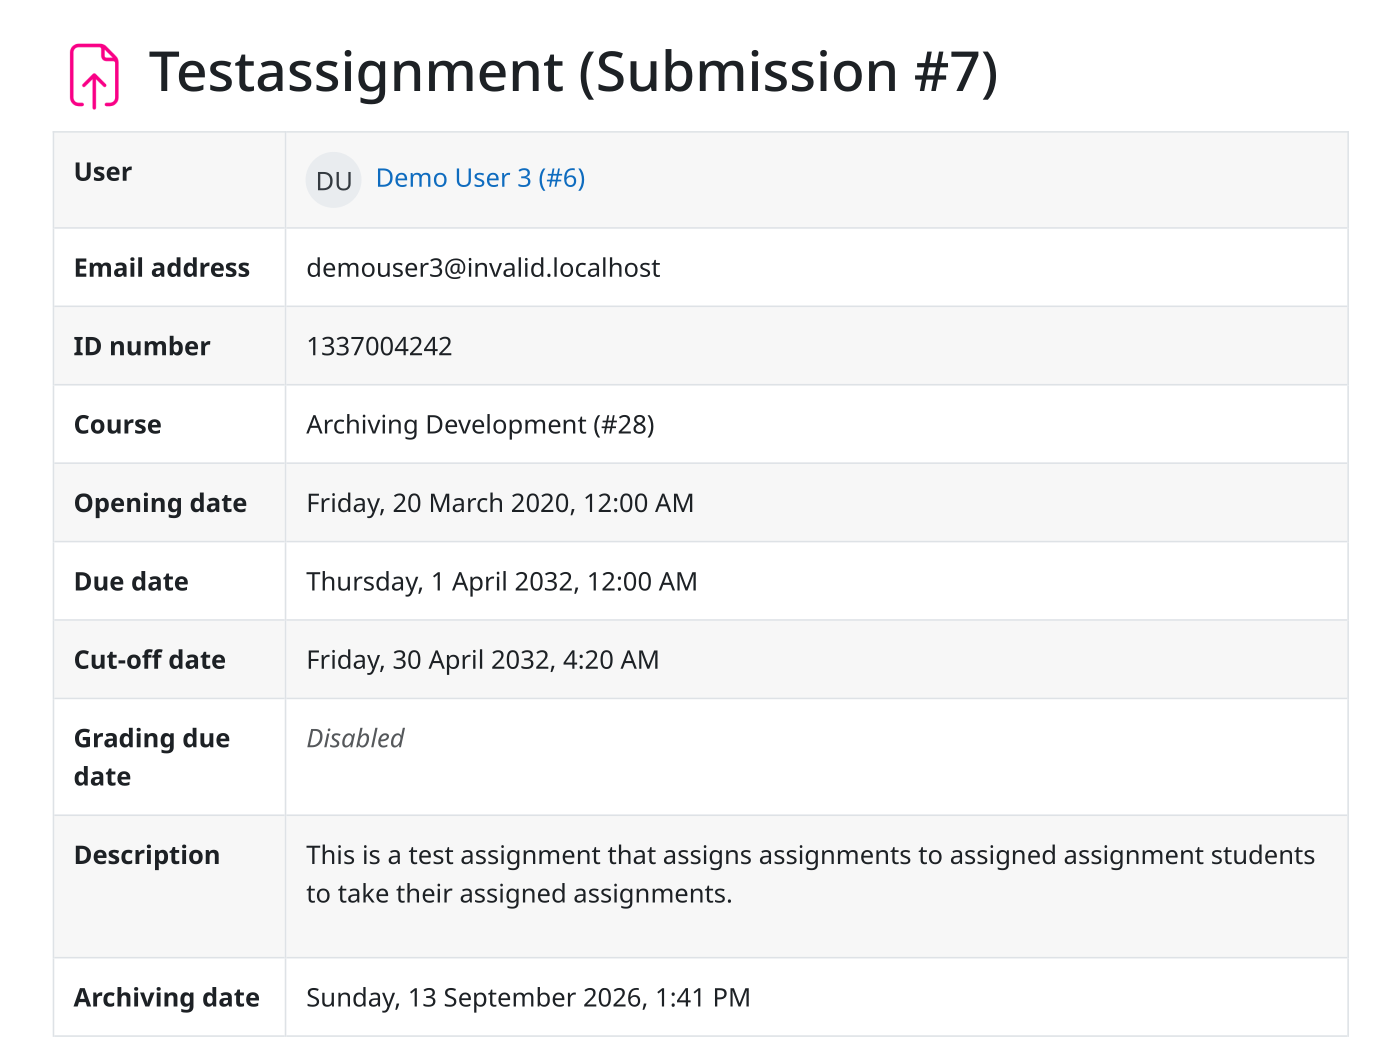Click the DU user avatar

[x=333, y=180]
